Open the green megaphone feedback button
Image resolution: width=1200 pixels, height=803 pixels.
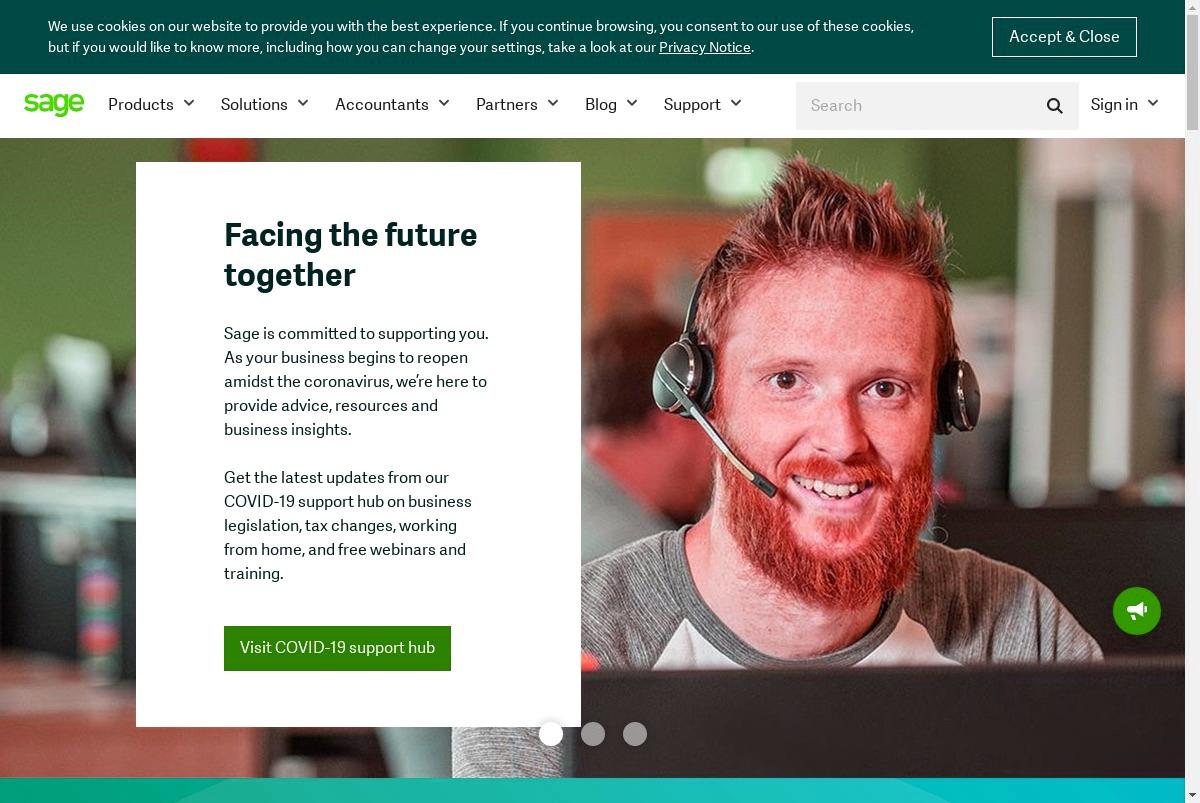[1137, 610]
